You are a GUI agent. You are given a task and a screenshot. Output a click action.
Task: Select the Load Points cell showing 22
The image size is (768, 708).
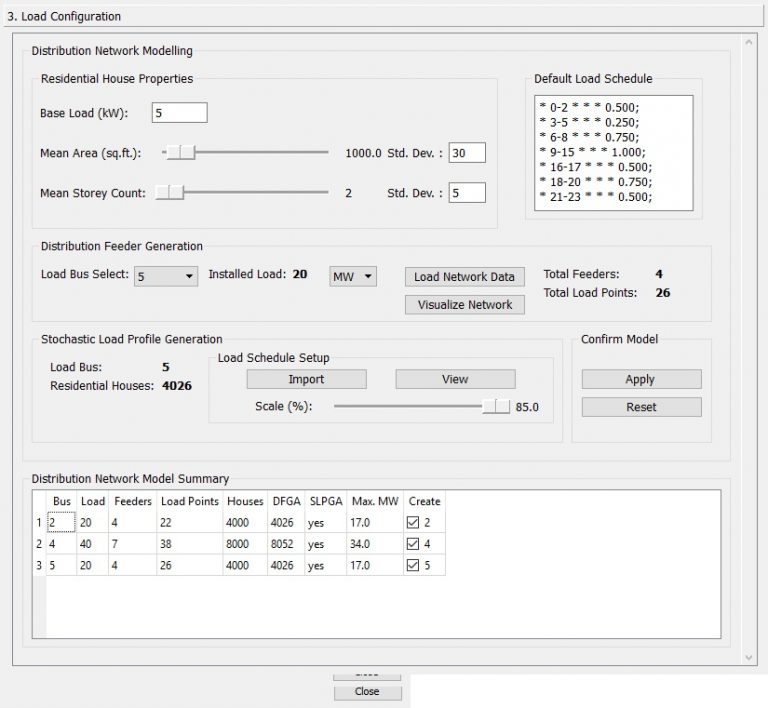pos(190,522)
